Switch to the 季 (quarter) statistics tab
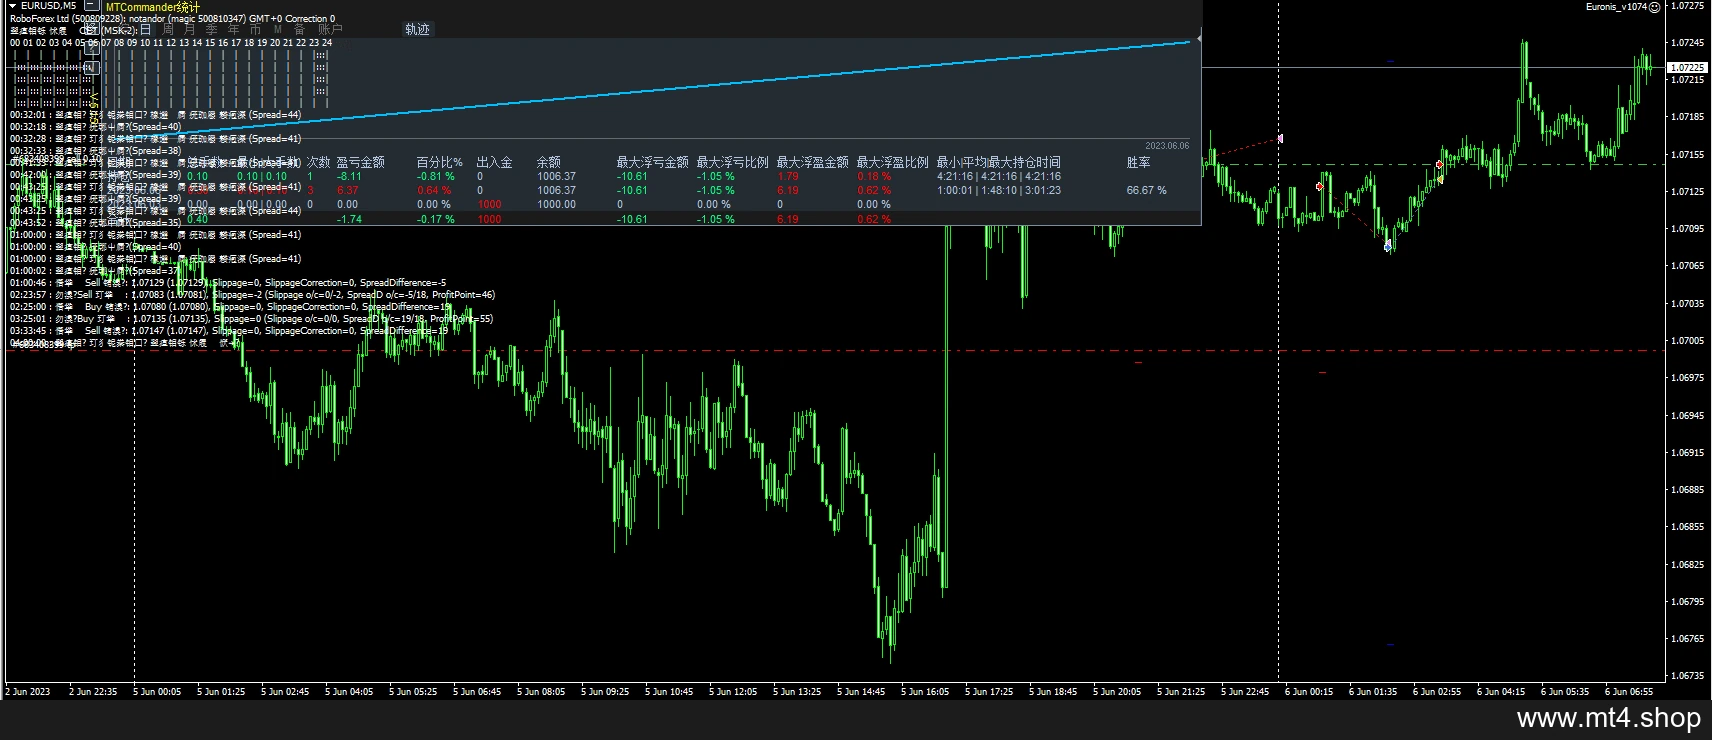1712x740 pixels. point(212,30)
